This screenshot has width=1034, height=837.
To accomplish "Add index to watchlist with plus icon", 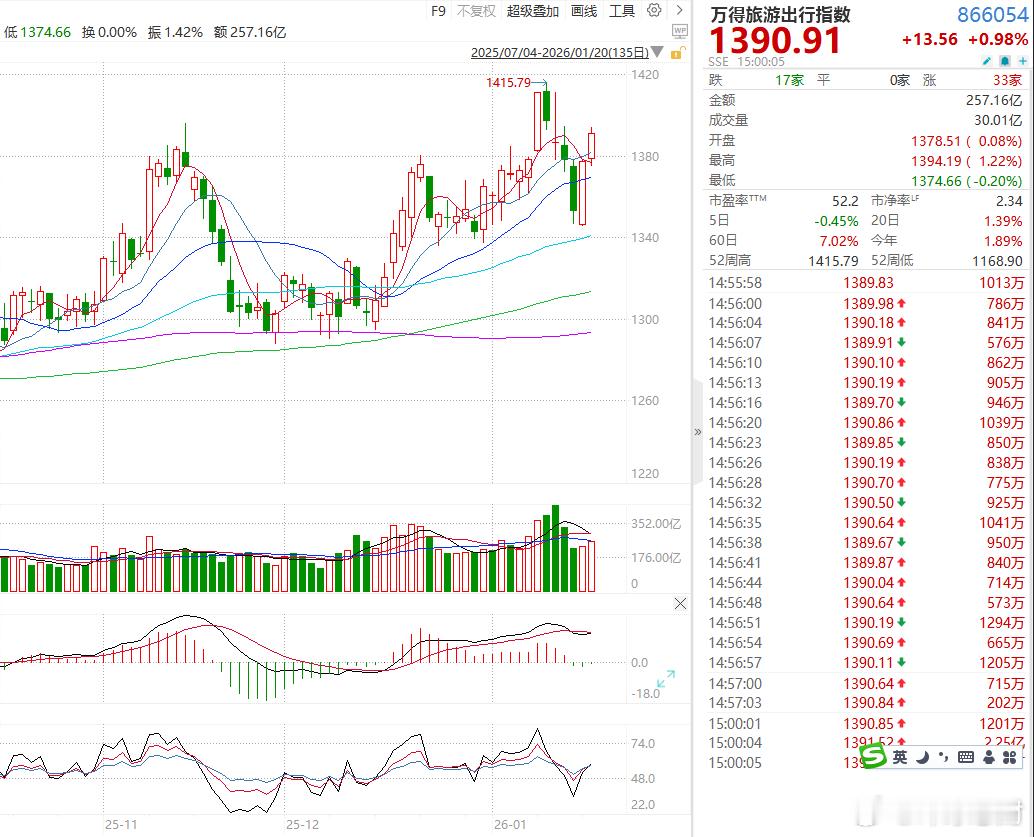I will (1023, 61).
